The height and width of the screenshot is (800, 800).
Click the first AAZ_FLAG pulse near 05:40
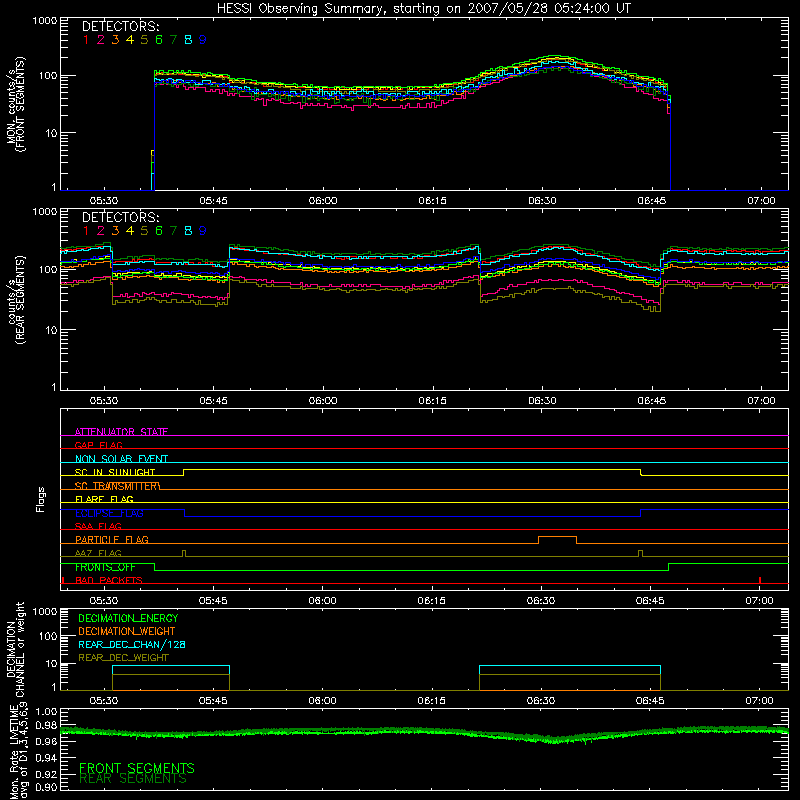click(184, 553)
